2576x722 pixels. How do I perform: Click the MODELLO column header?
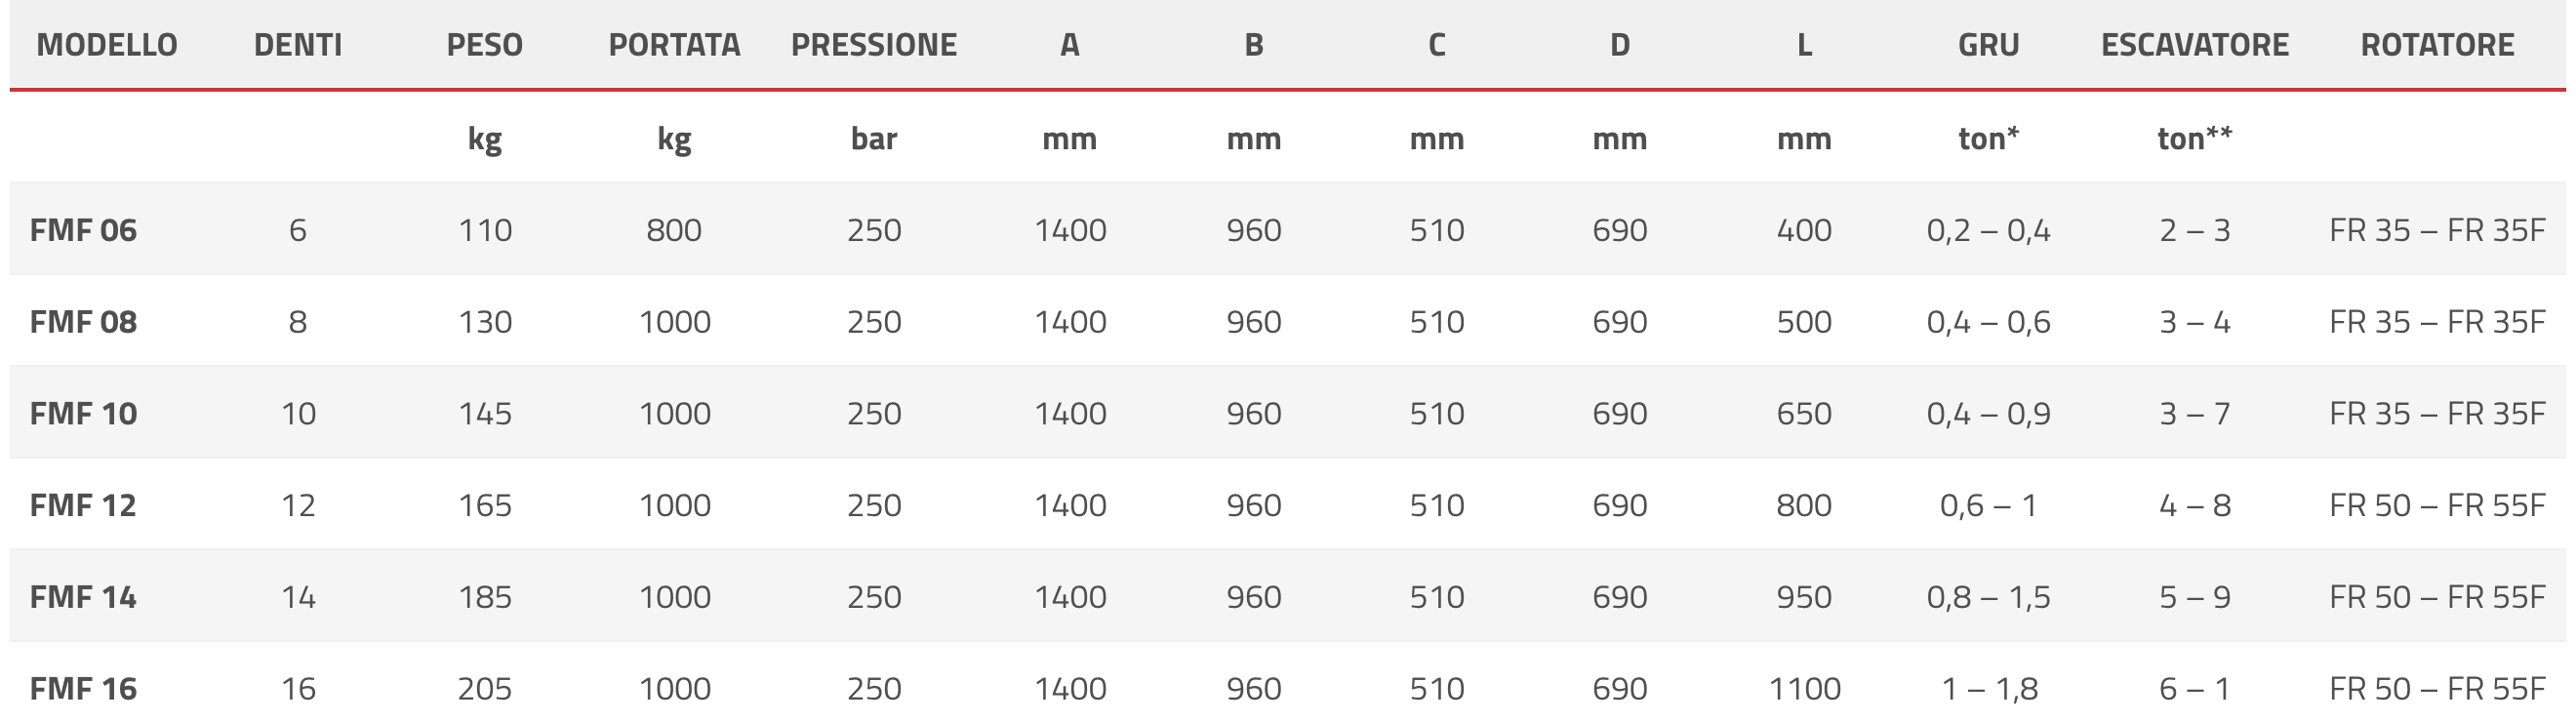(x=107, y=45)
